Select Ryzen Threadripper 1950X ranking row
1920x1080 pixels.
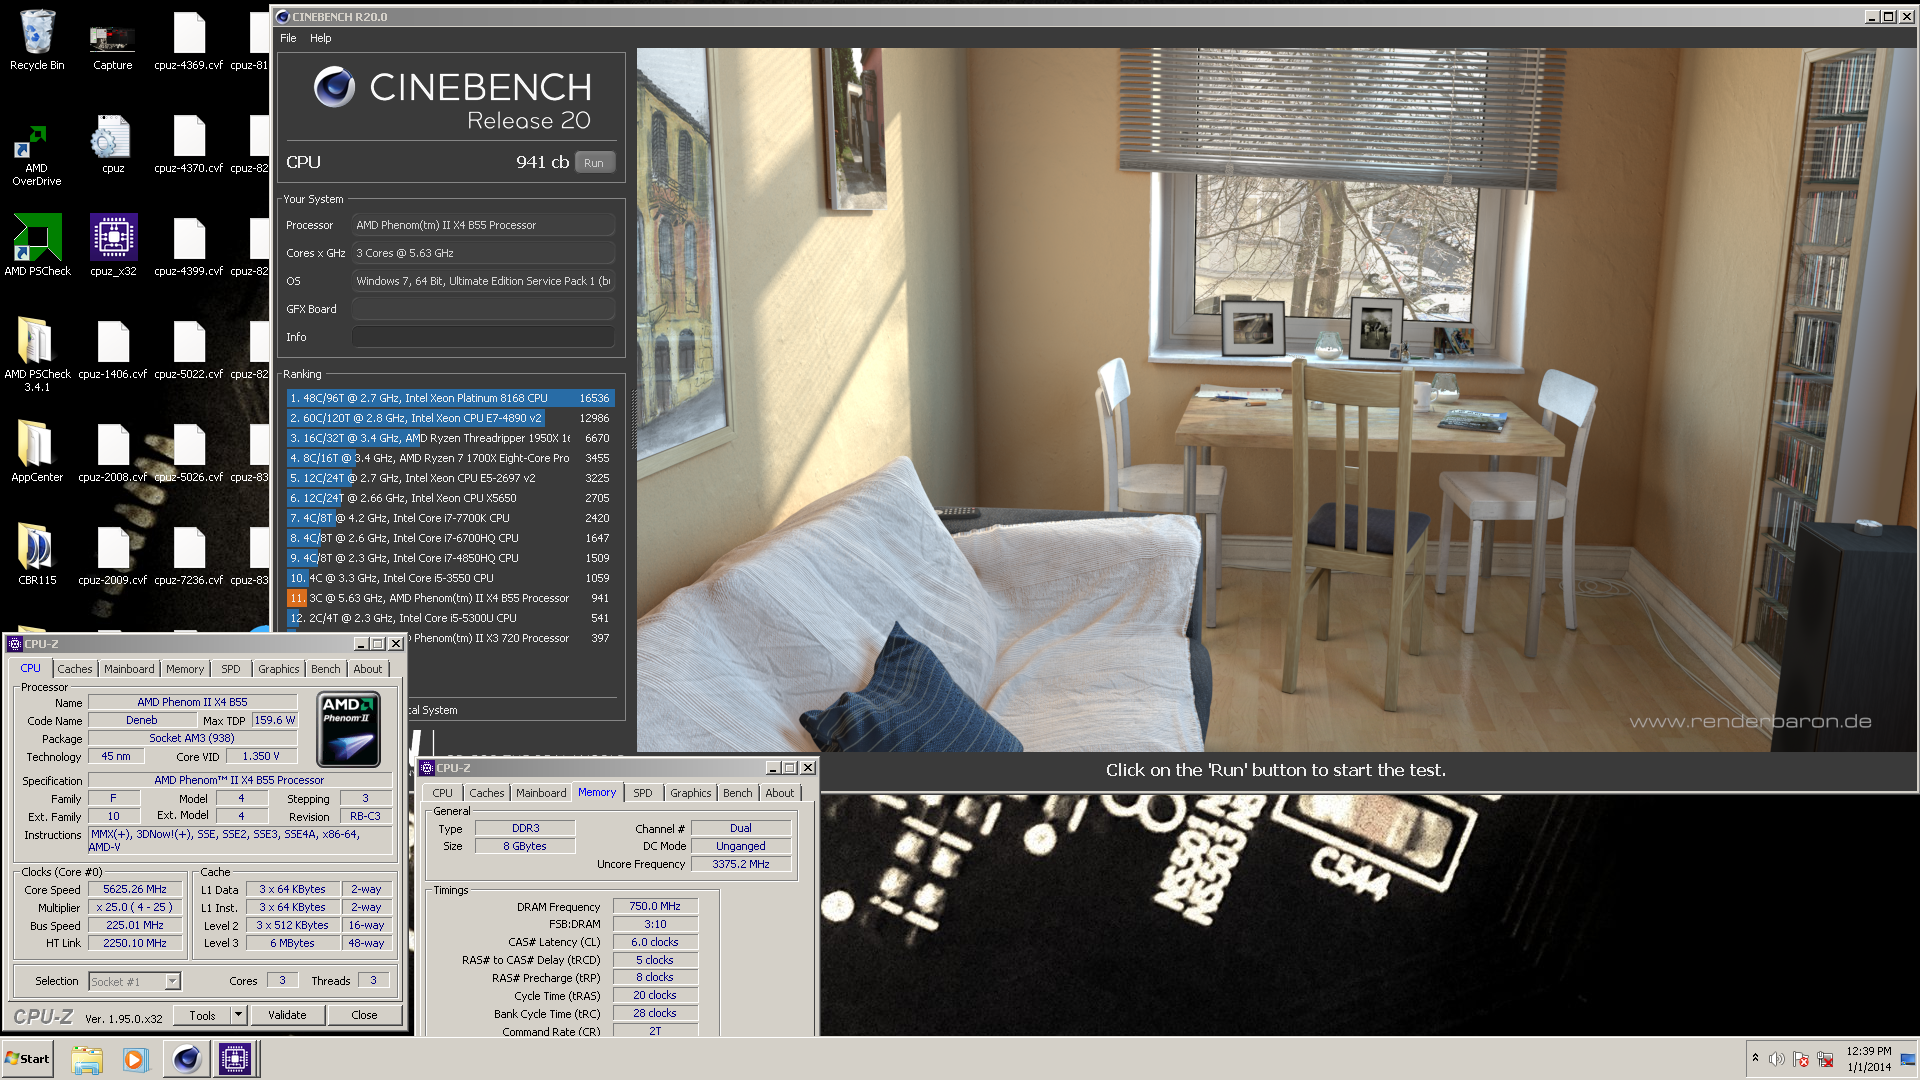point(450,438)
